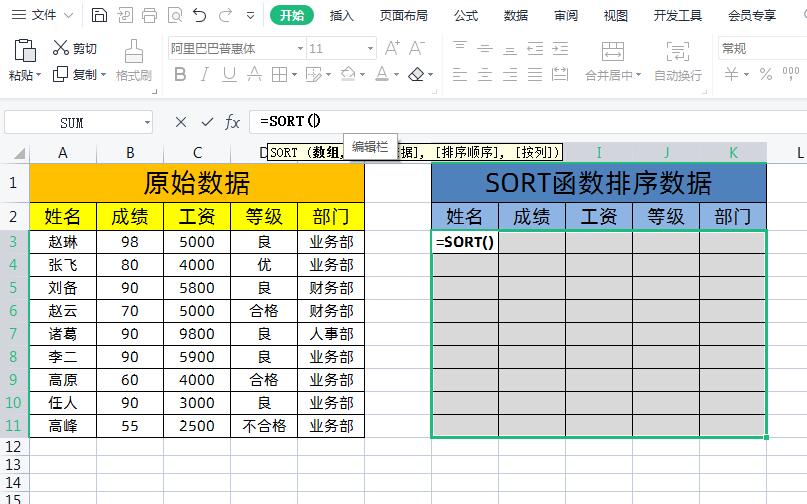Click the font color A icon
Screen dimensions: 807x504
click(x=382, y=75)
